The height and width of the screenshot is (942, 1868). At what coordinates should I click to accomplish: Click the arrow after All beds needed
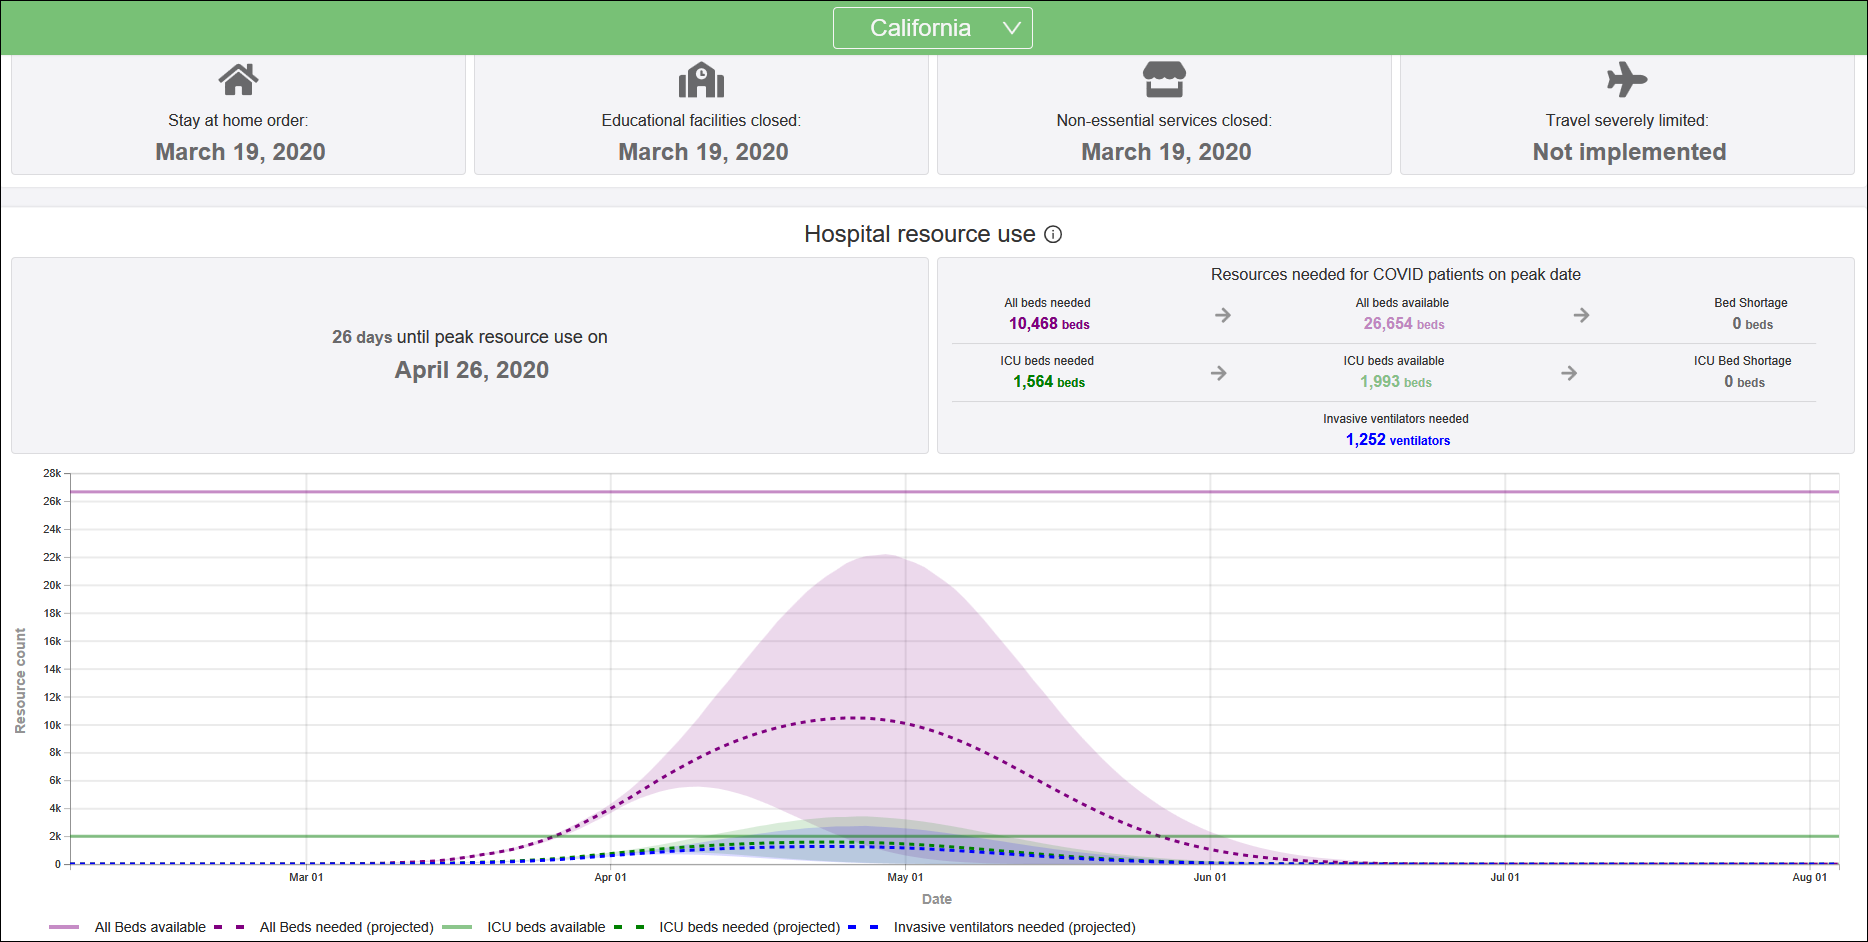point(1222,315)
